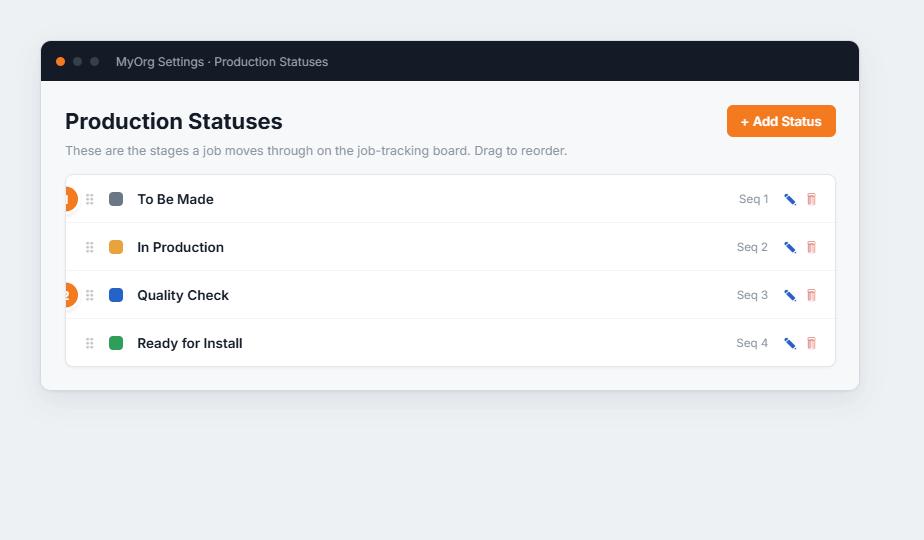Click the Quality Check drag handle
Image resolution: width=924 pixels, height=540 pixels.
[x=90, y=295]
